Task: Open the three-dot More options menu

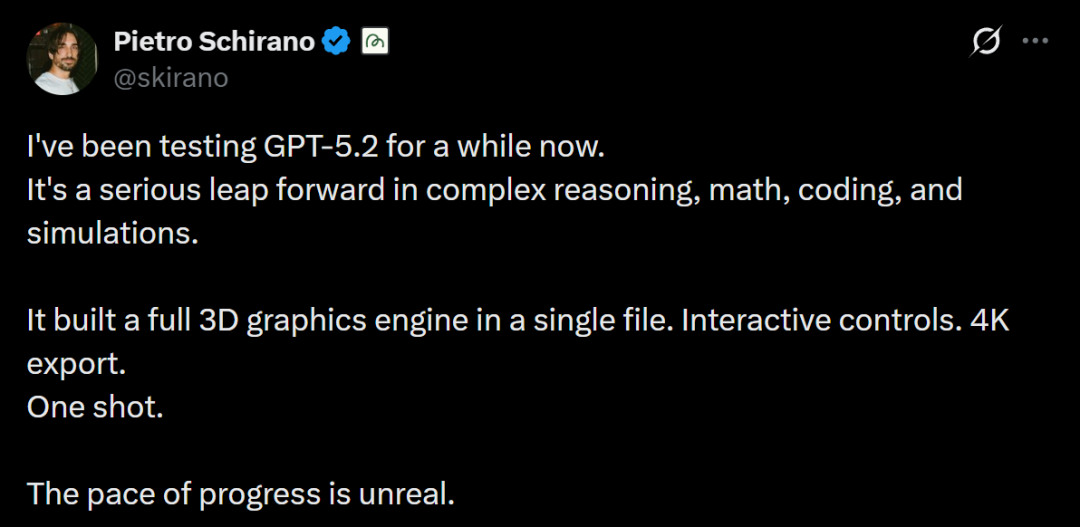Action: coord(1034,41)
